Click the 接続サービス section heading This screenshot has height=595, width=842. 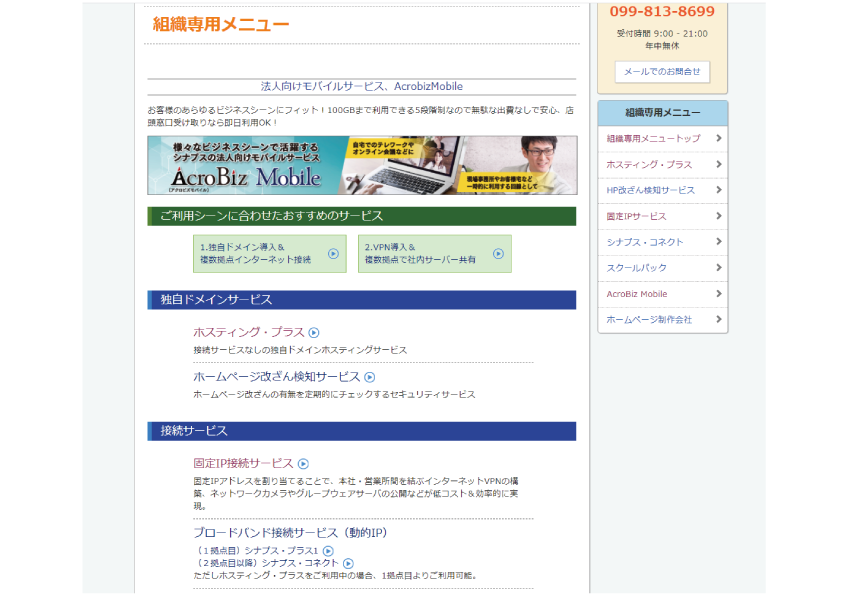(x=362, y=431)
